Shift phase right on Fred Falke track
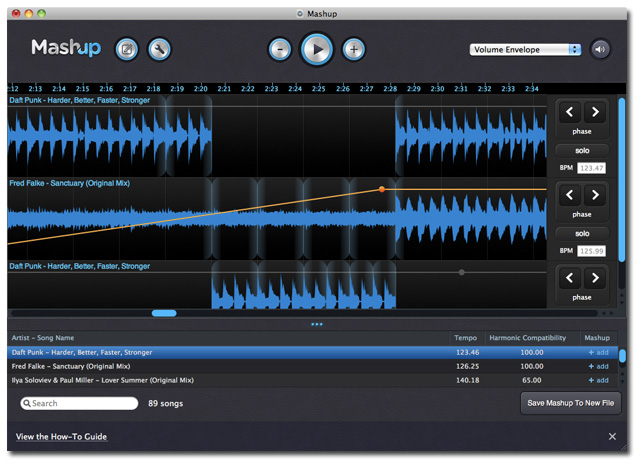 (595, 195)
